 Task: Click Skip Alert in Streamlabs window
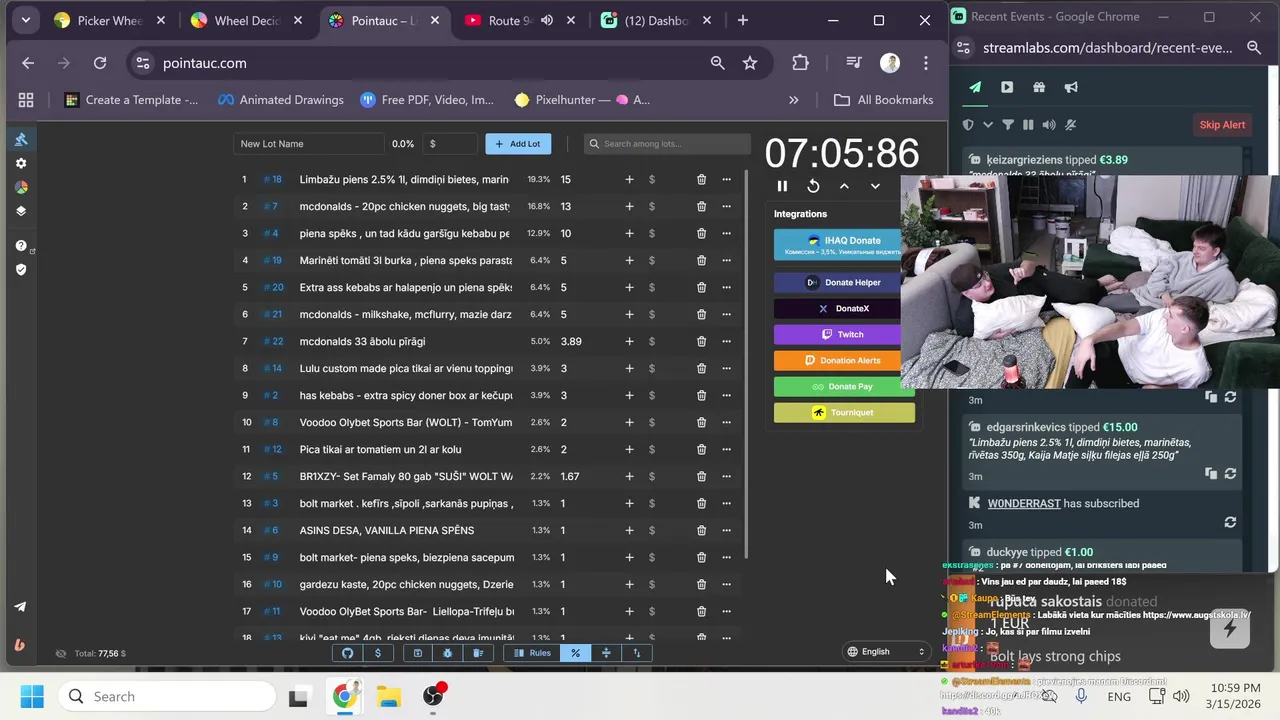[1222, 125]
